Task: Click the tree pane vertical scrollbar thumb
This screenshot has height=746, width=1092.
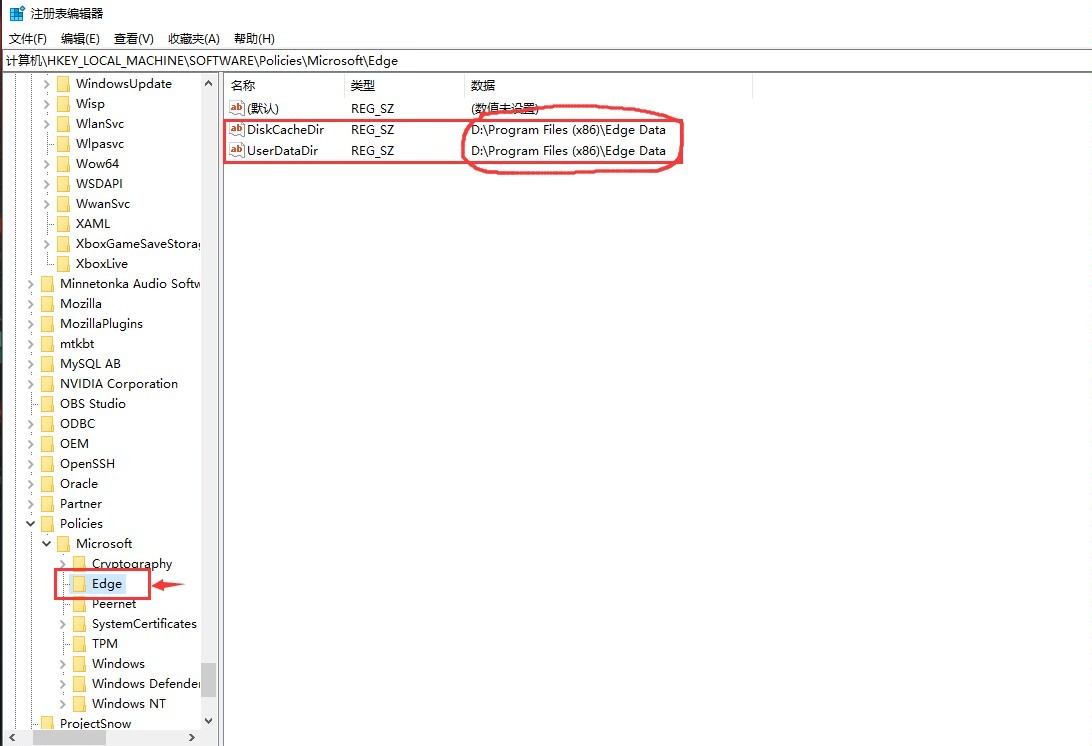Action: [208, 679]
